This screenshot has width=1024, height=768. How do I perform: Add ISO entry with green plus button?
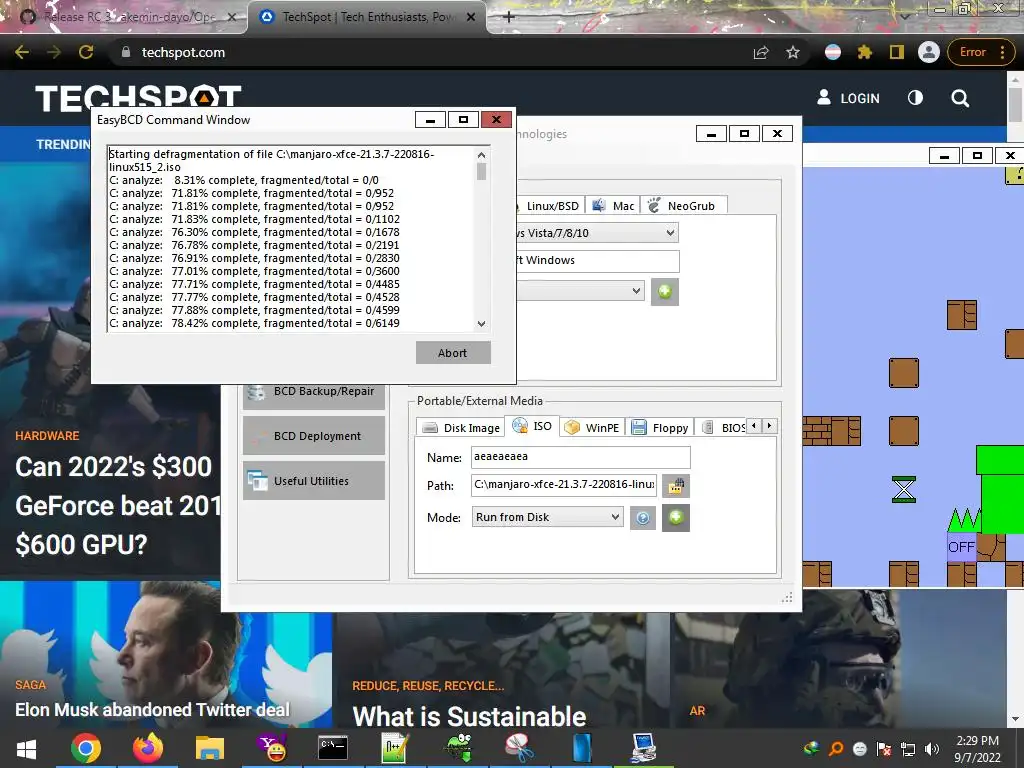pos(676,518)
